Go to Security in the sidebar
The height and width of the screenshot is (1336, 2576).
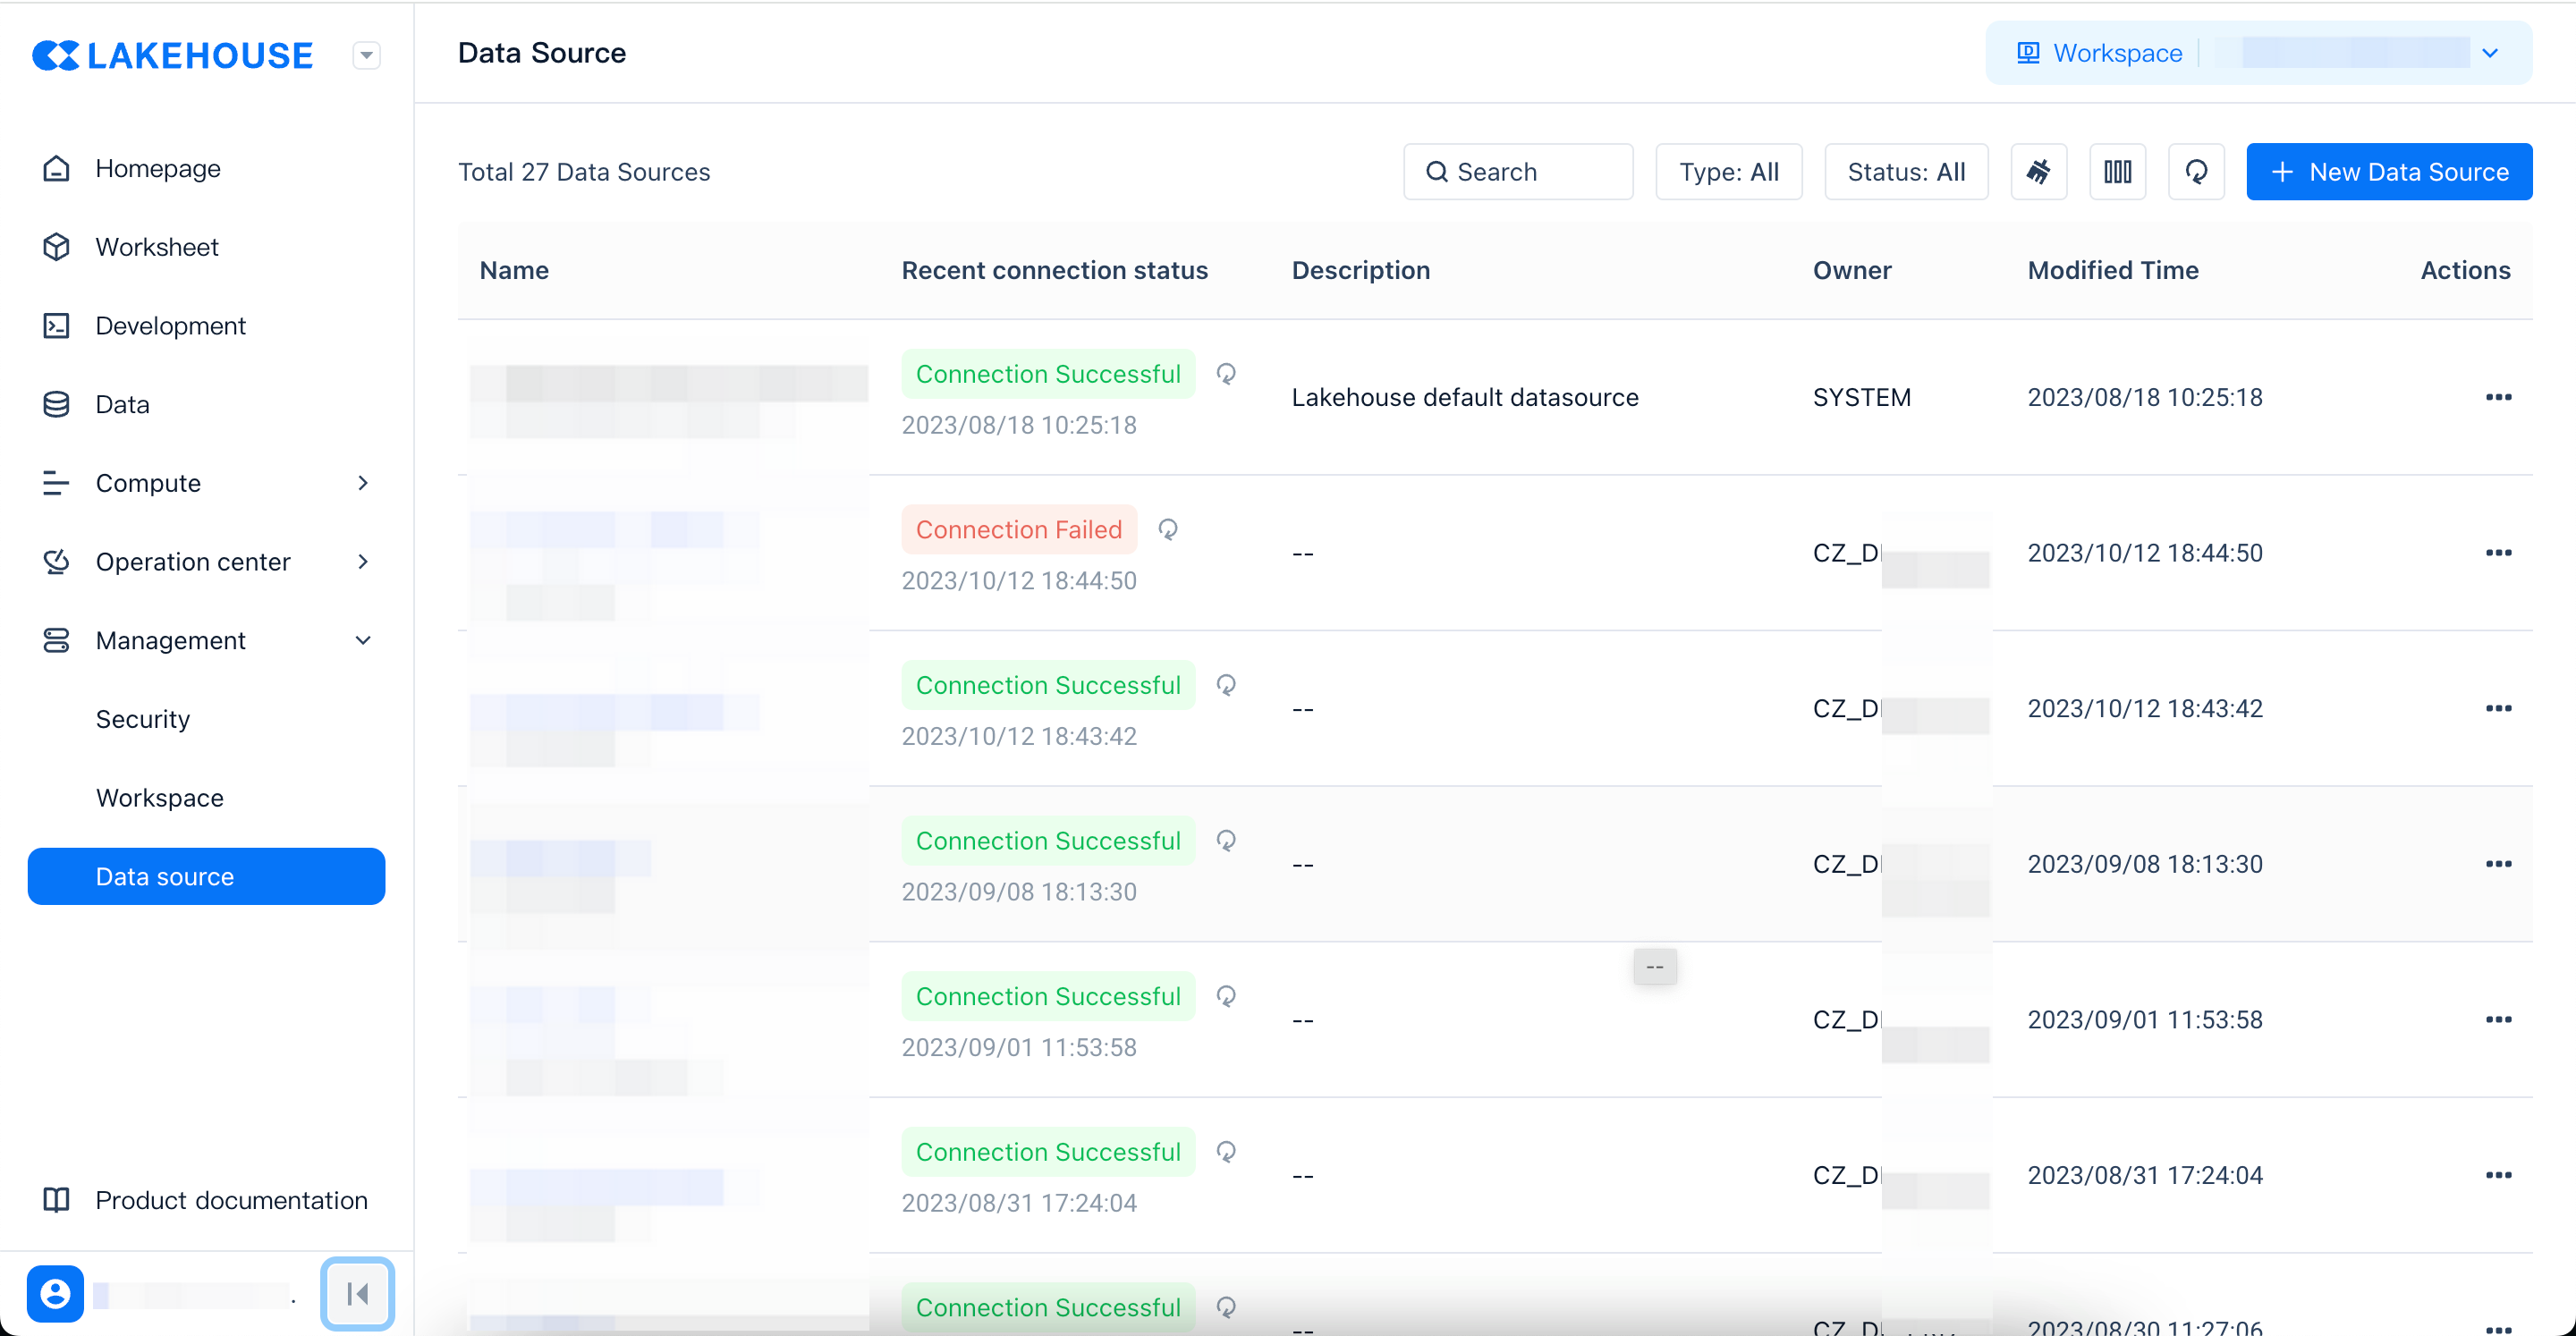[x=142, y=719]
